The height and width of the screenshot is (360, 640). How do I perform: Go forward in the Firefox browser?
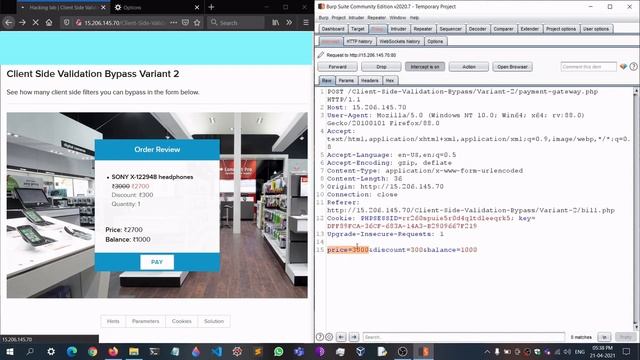[22, 22]
